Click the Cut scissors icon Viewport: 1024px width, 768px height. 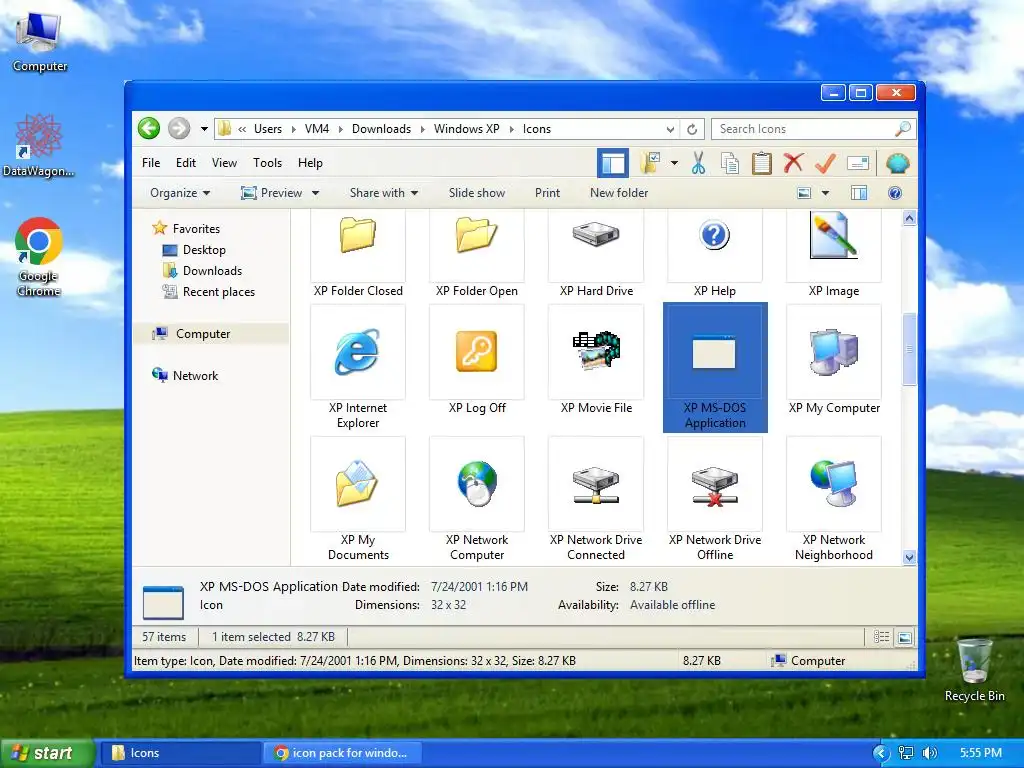698,163
